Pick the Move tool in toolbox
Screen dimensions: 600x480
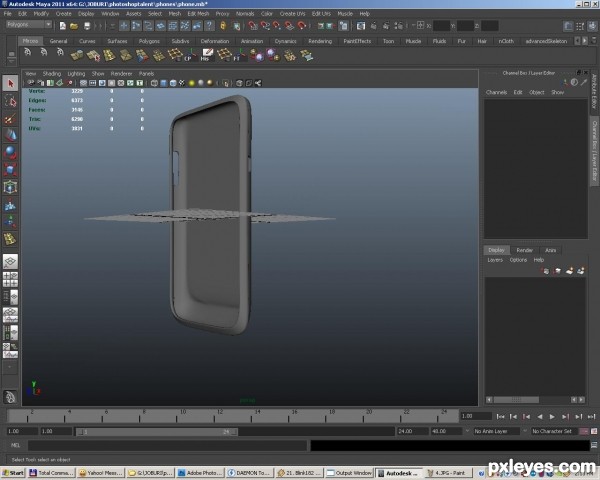(10, 136)
